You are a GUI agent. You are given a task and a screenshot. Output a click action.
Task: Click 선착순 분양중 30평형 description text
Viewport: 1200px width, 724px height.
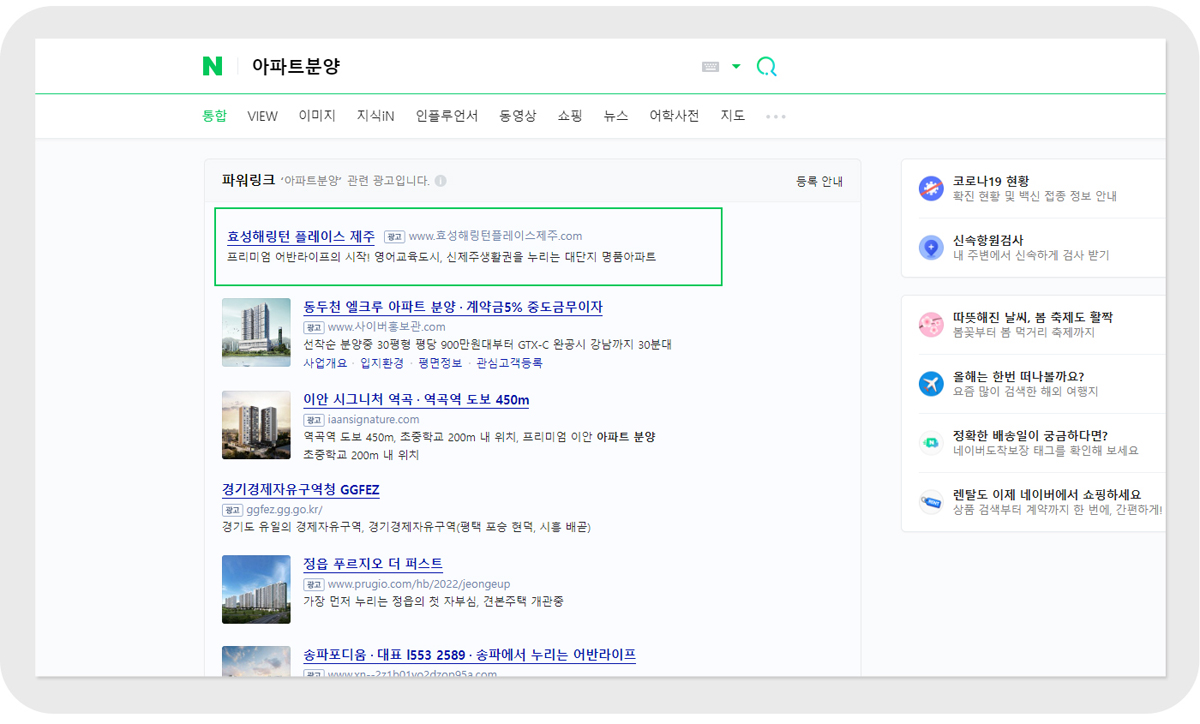tap(487, 345)
